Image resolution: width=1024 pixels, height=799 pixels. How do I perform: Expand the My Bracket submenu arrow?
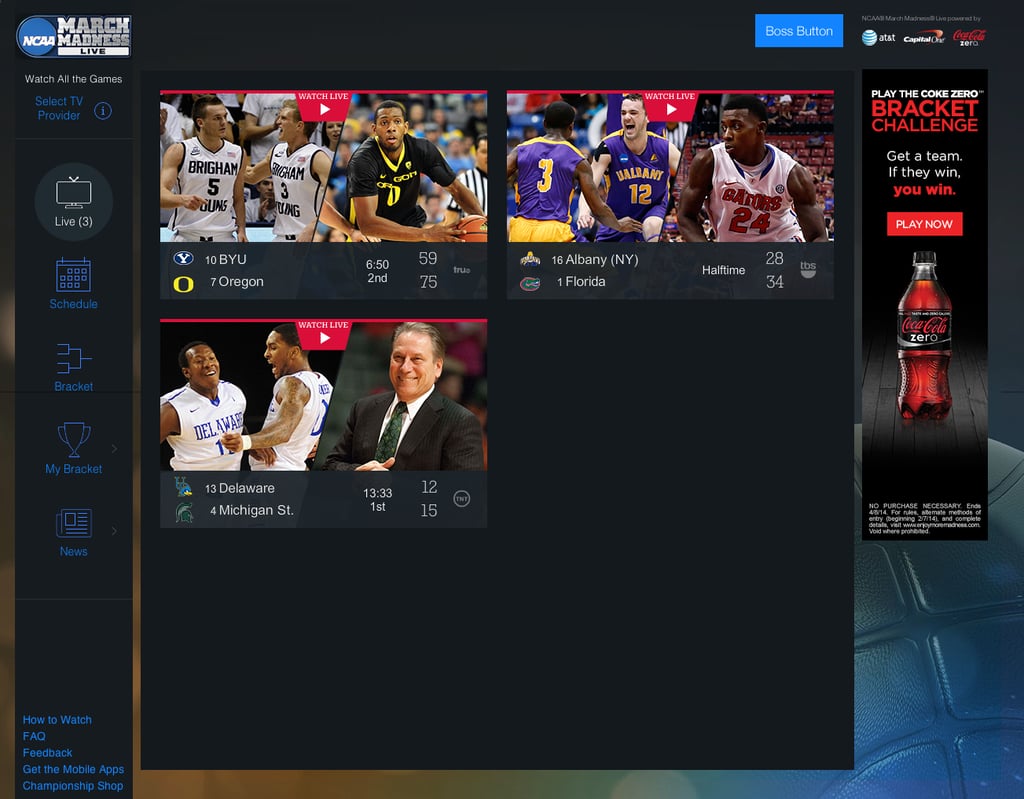pos(114,448)
